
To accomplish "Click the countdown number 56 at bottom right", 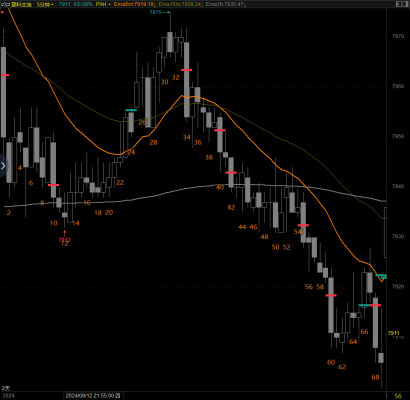I will (x=398, y=396).
